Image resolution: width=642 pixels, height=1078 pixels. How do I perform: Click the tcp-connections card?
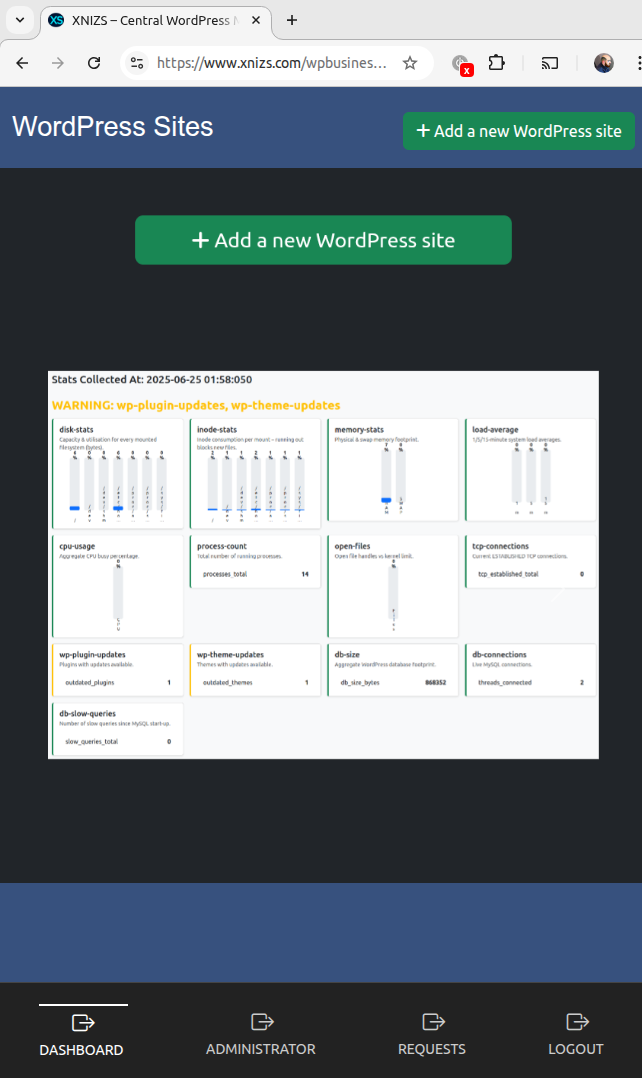point(530,562)
